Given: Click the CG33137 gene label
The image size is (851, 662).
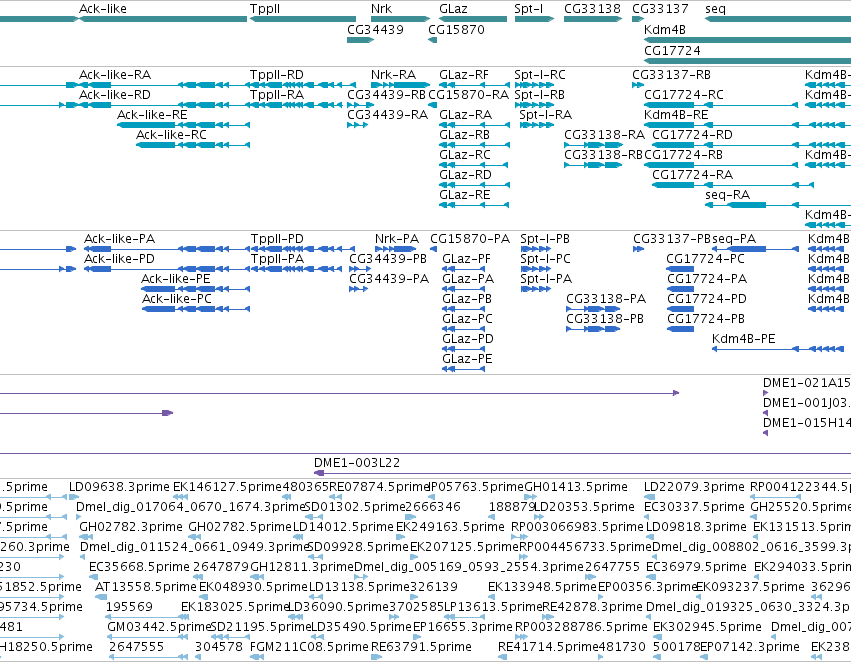Looking at the screenshot, I should click(x=660, y=9).
